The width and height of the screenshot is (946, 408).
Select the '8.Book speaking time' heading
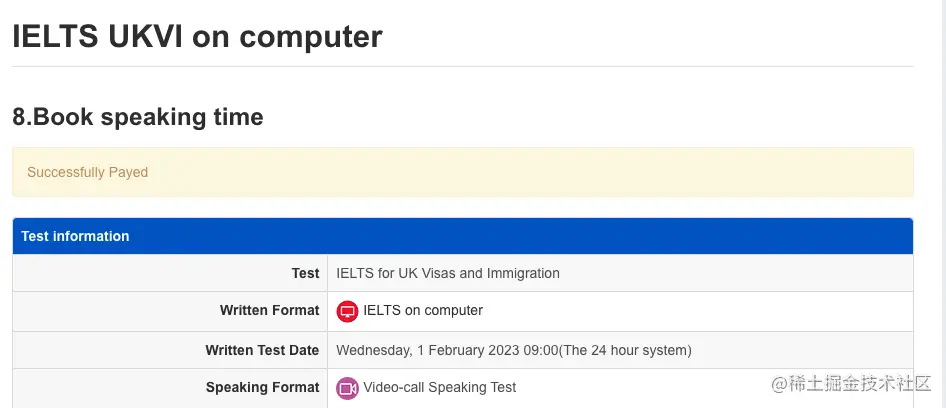(138, 117)
